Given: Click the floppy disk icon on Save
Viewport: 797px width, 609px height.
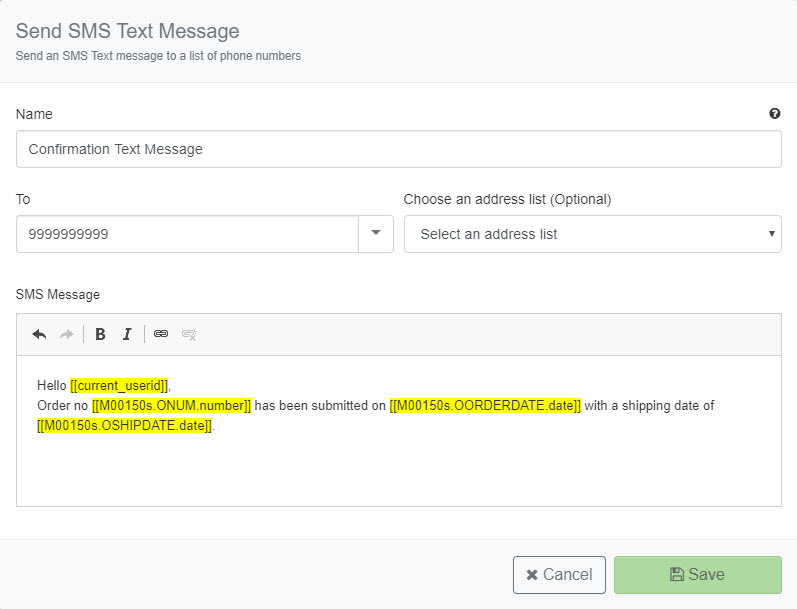Looking at the screenshot, I should click(677, 574).
